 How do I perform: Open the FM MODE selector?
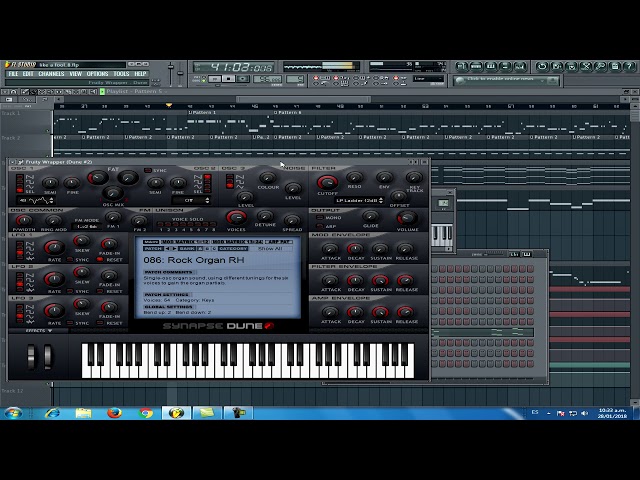87,227
